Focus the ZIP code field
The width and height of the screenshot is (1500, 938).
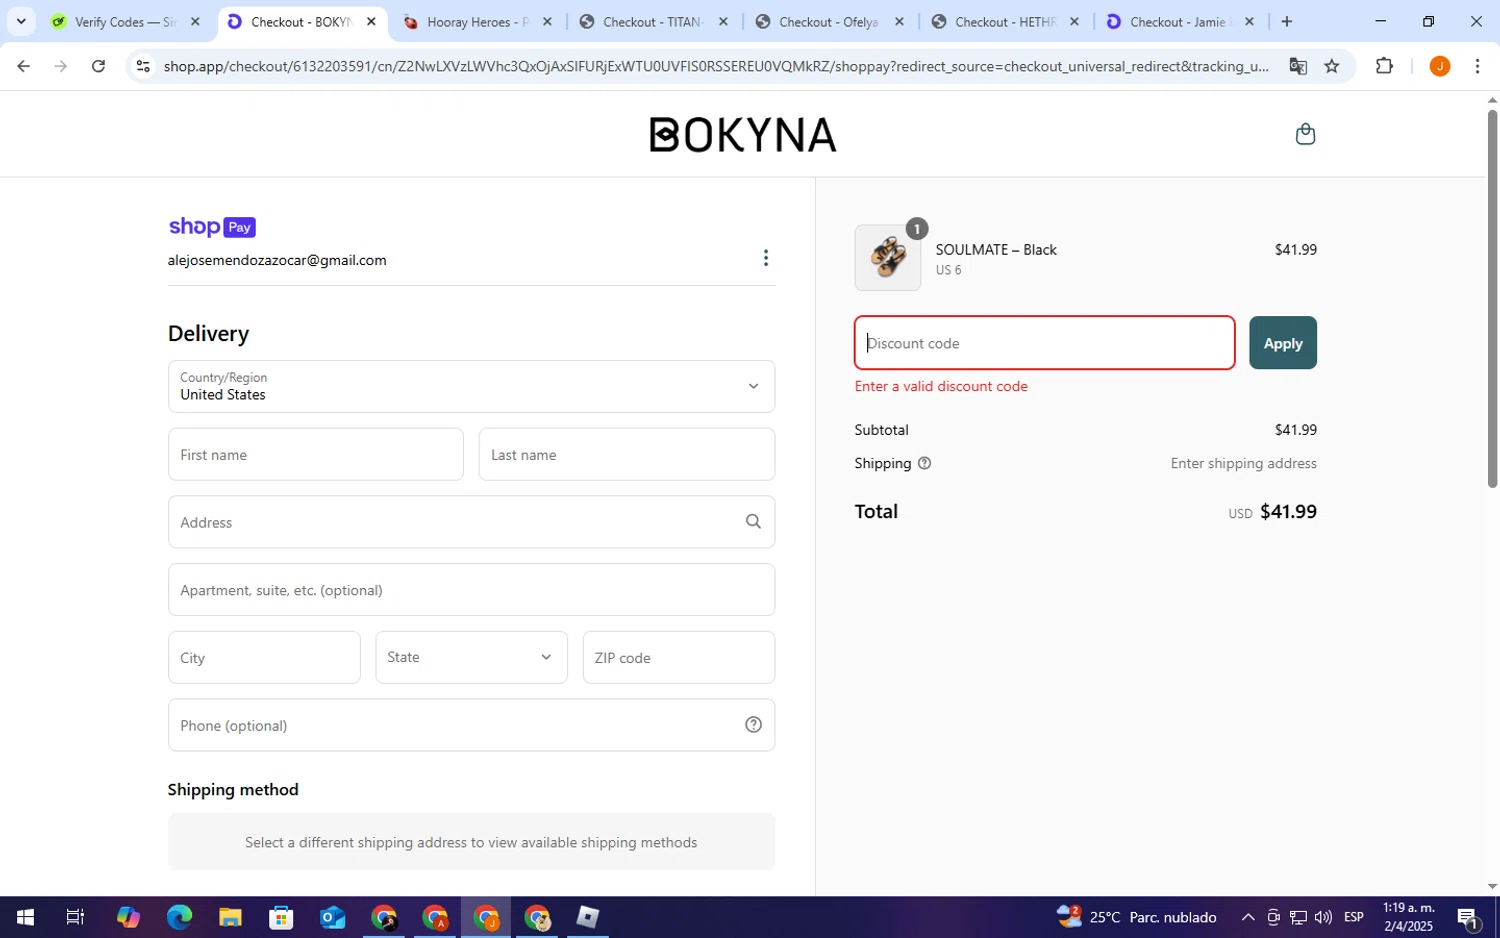[x=679, y=657]
